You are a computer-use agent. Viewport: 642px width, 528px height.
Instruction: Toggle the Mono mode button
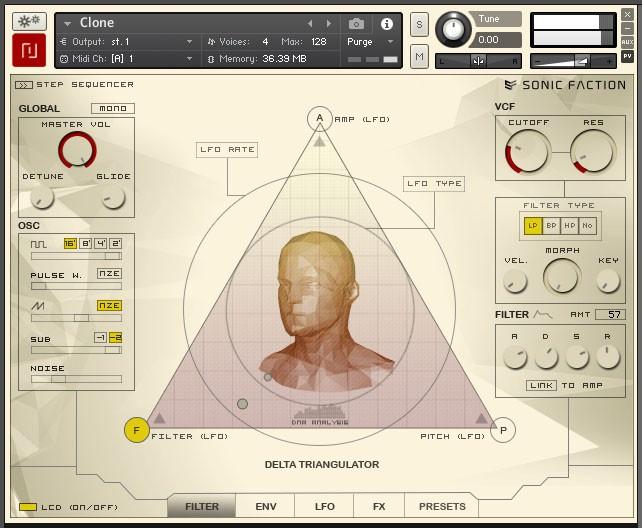tap(112, 108)
